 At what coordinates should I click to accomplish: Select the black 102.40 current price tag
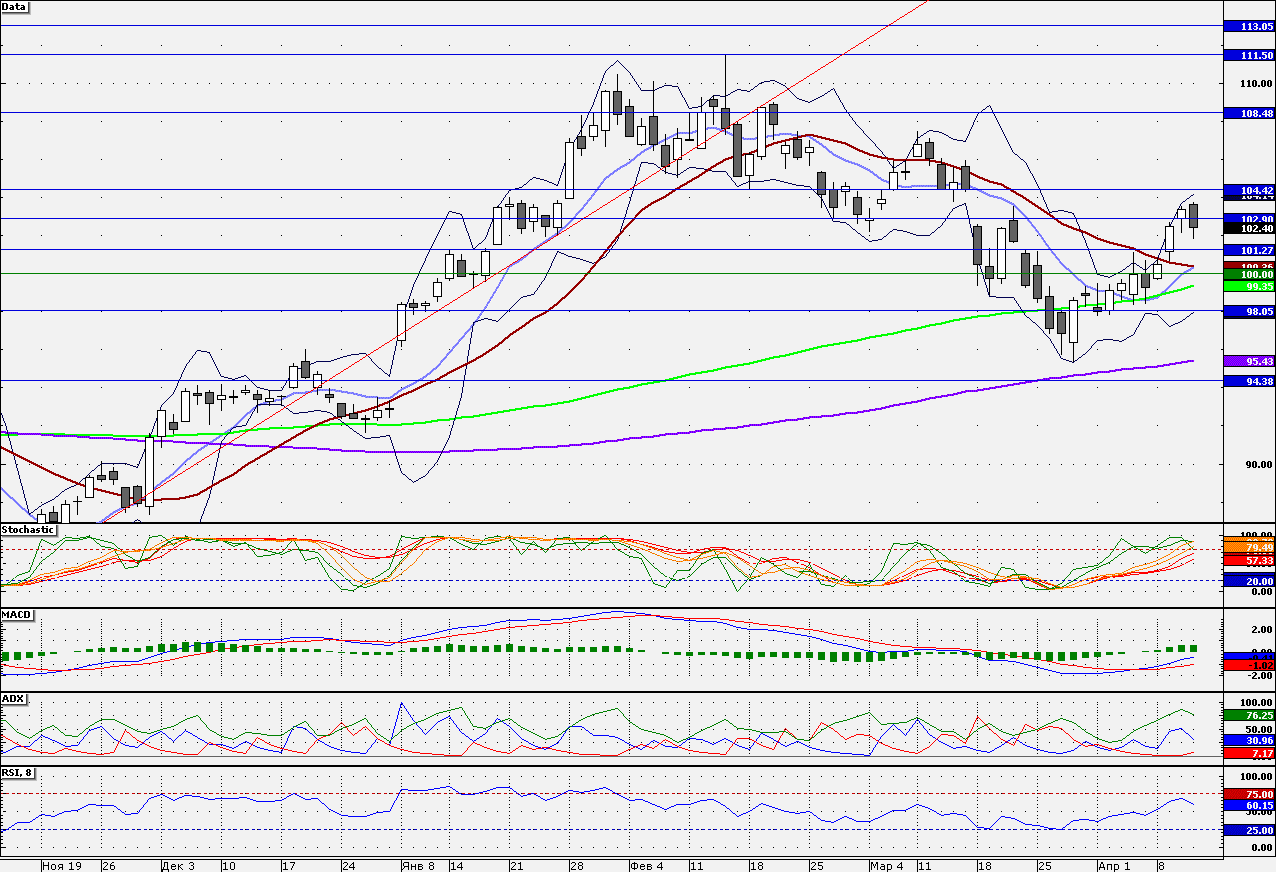click(x=1249, y=228)
